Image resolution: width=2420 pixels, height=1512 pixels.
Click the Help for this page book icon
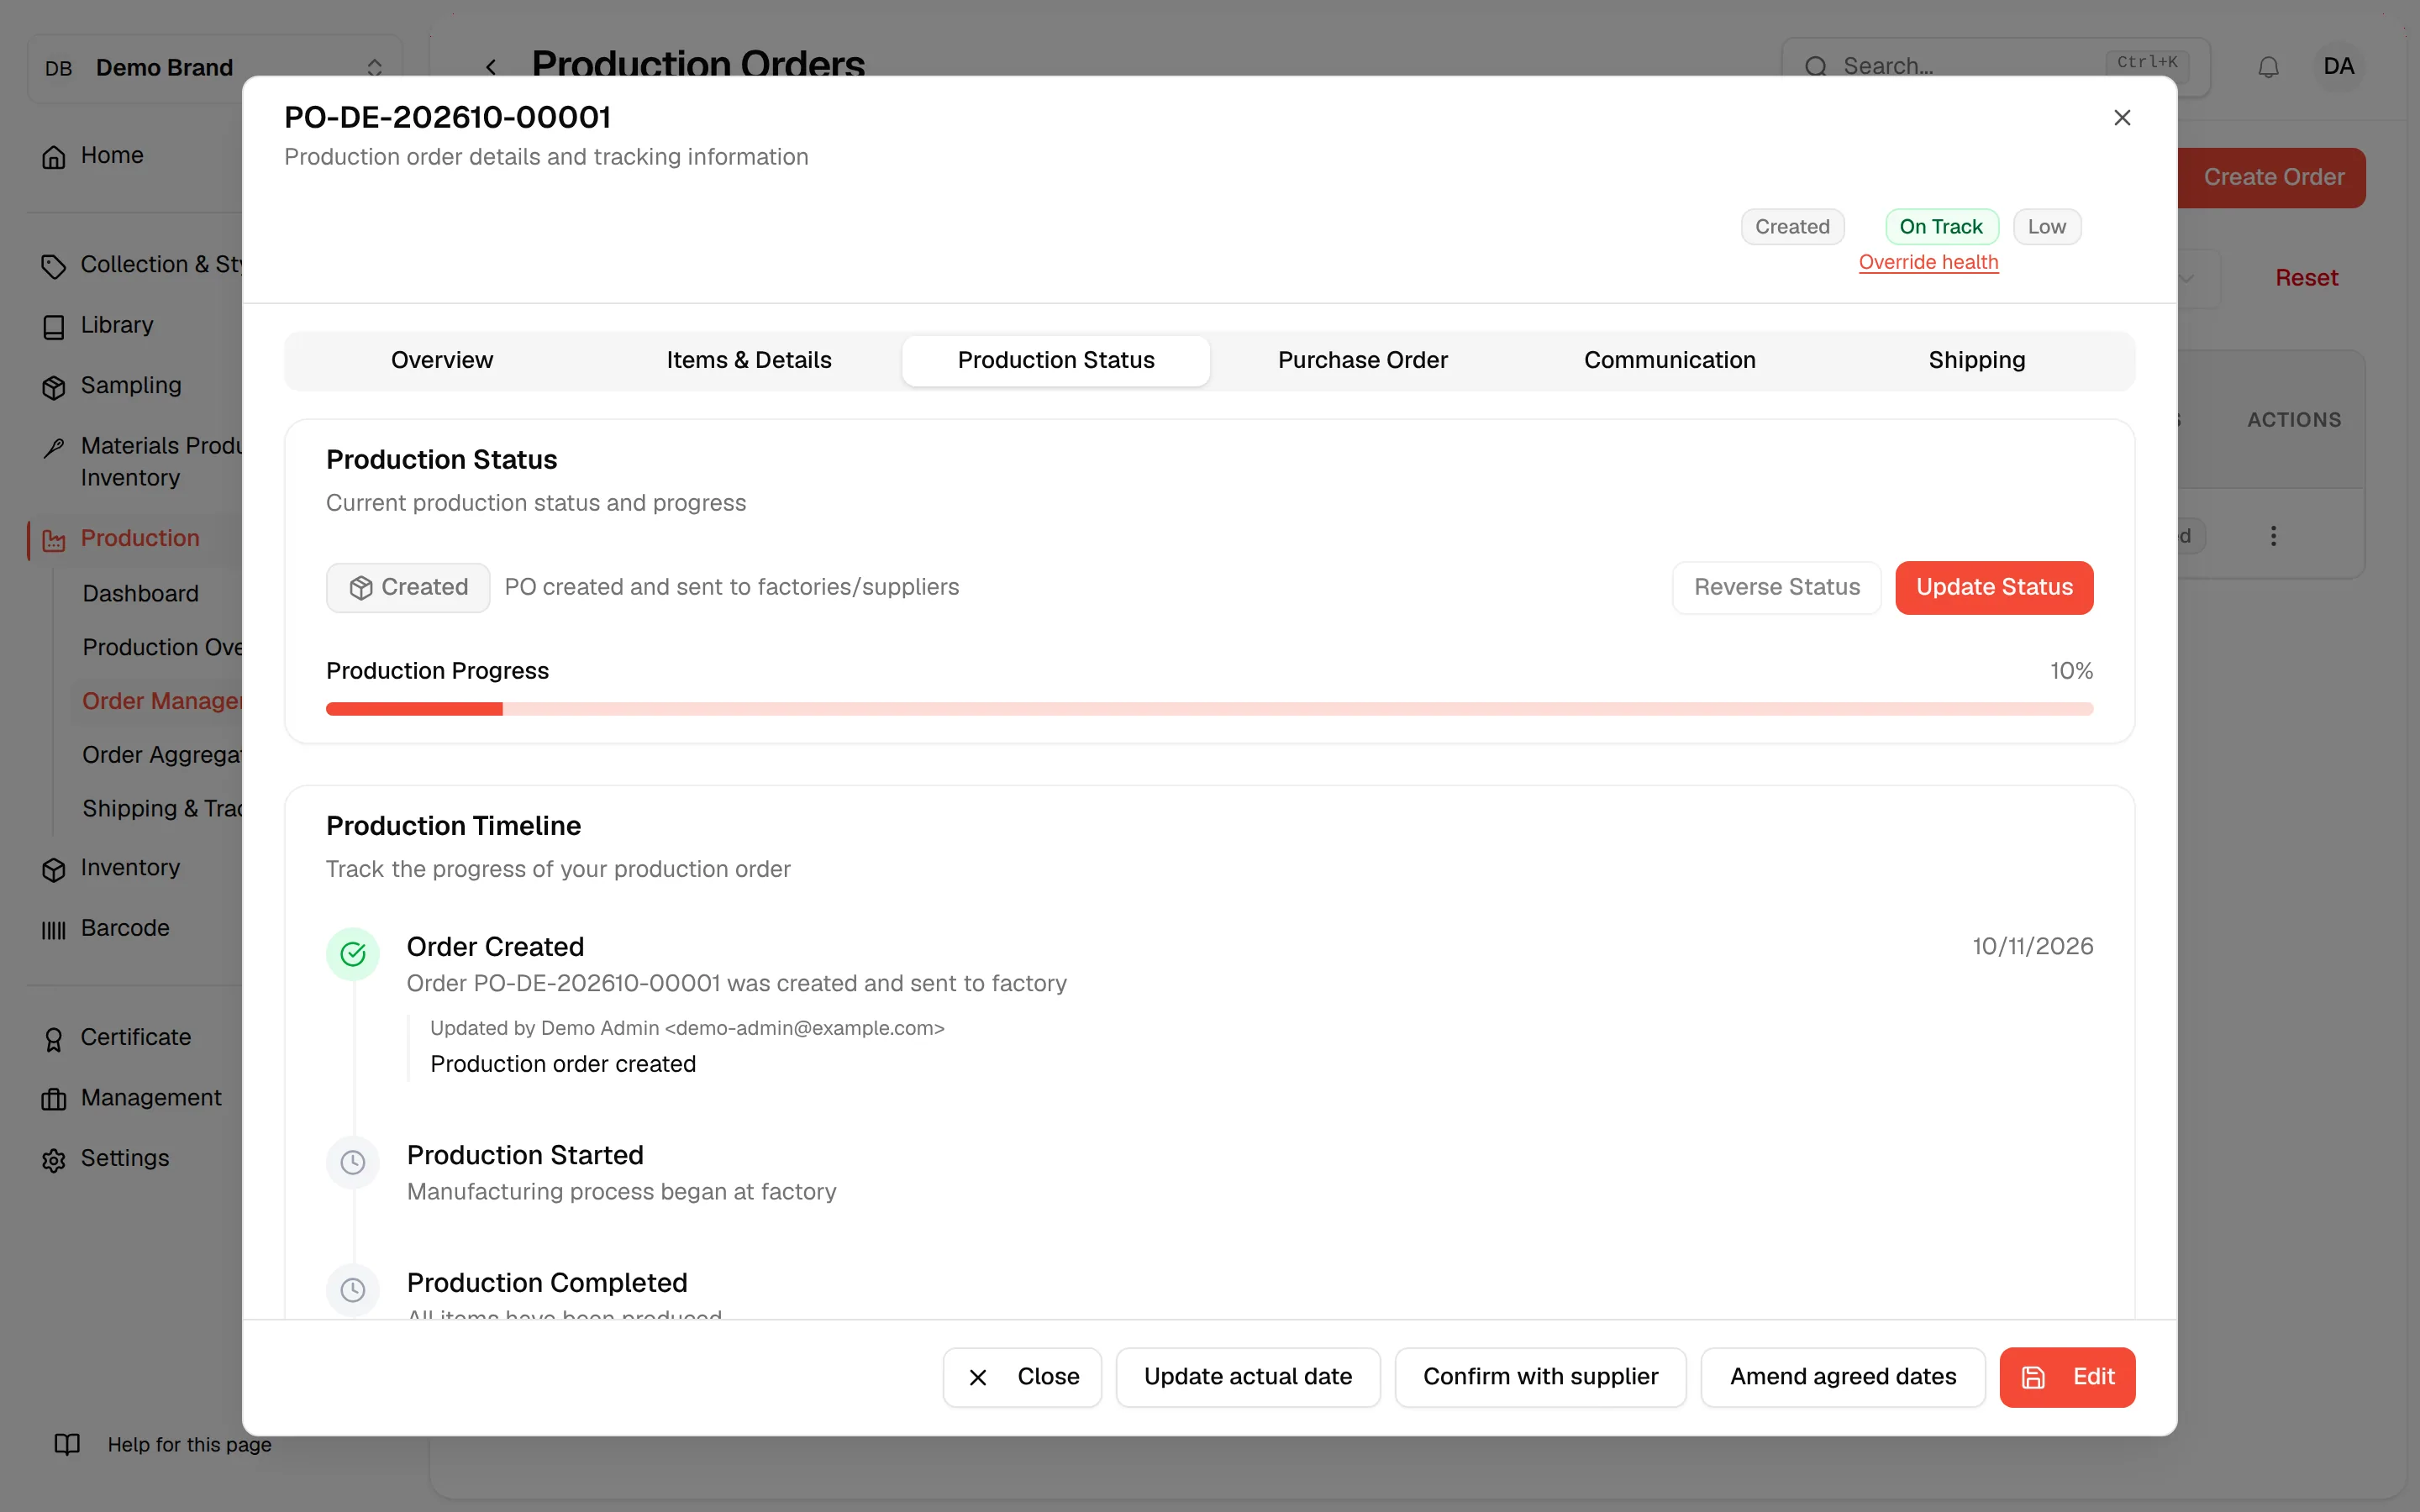coord(67,1444)
